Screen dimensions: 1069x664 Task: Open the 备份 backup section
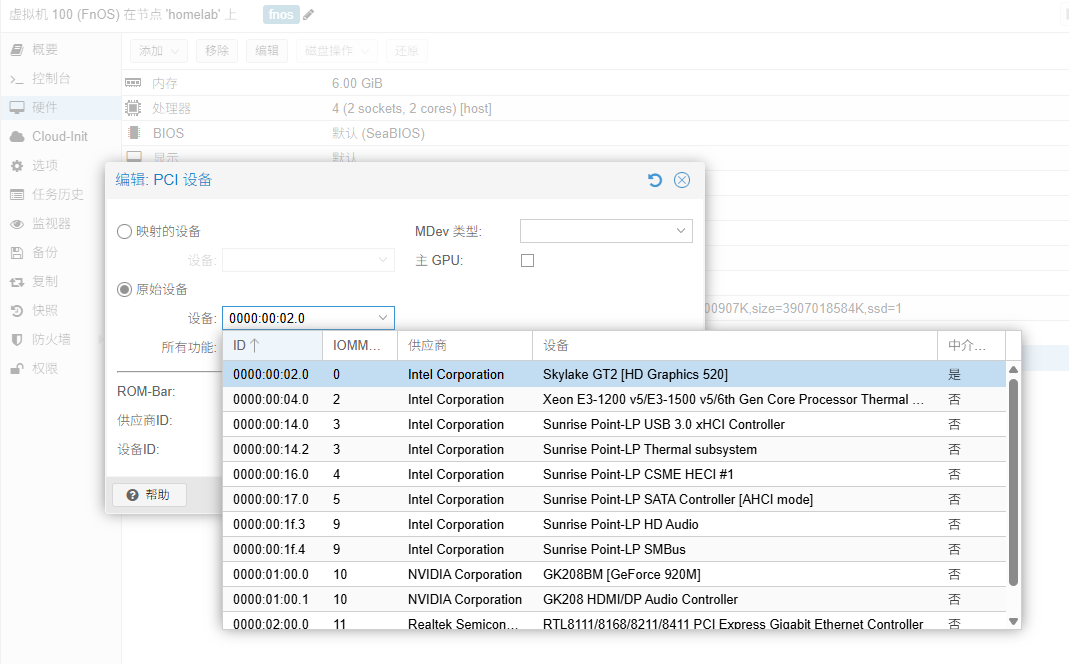(44, 253)
